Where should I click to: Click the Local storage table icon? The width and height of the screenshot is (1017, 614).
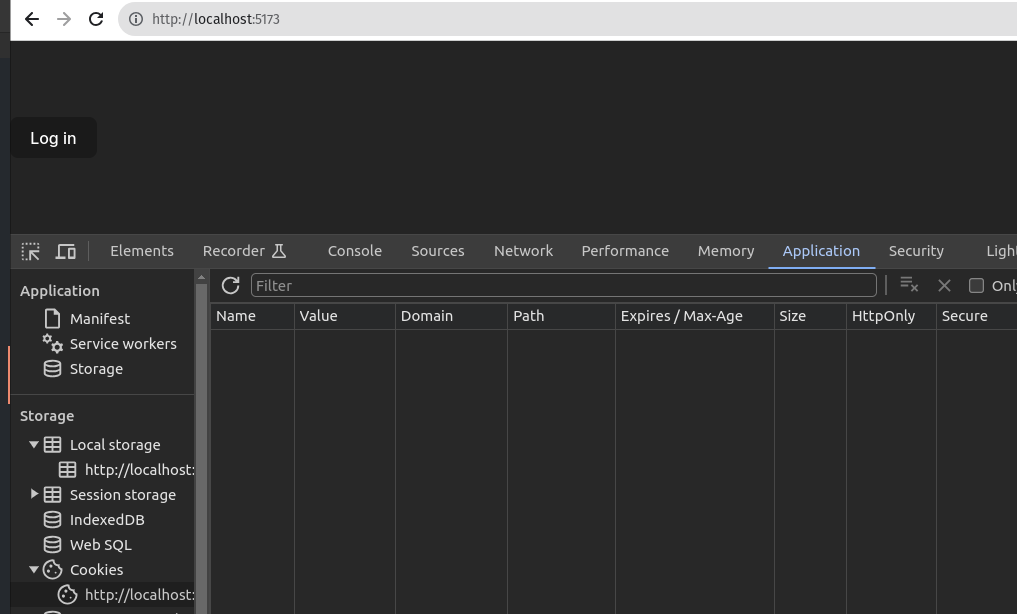tap(53, 445)
